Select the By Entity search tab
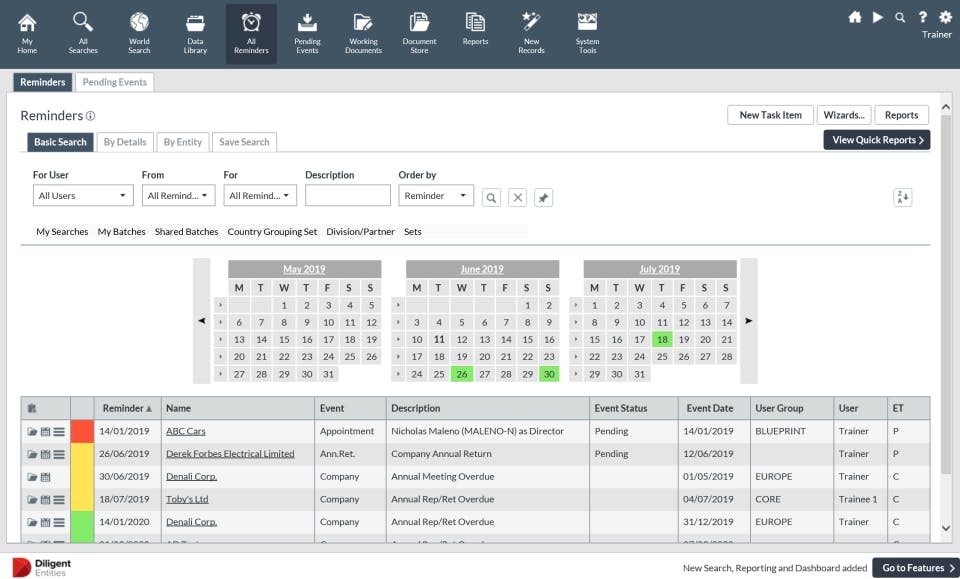960x579 pixels. click(x=182, y=142)
